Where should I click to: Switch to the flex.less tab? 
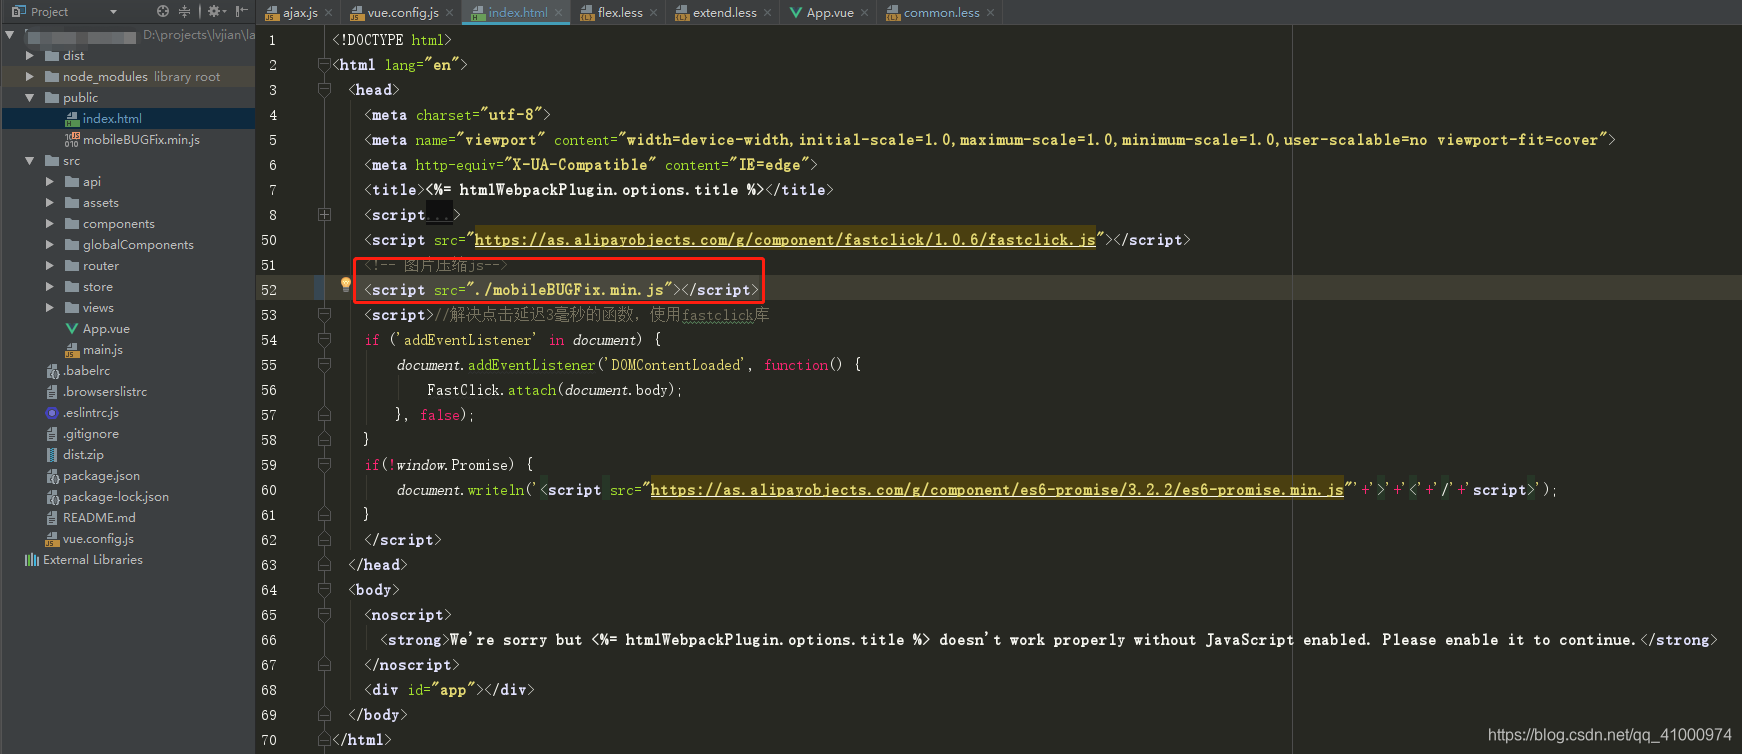pyautogui.click(x=619, y=13)
